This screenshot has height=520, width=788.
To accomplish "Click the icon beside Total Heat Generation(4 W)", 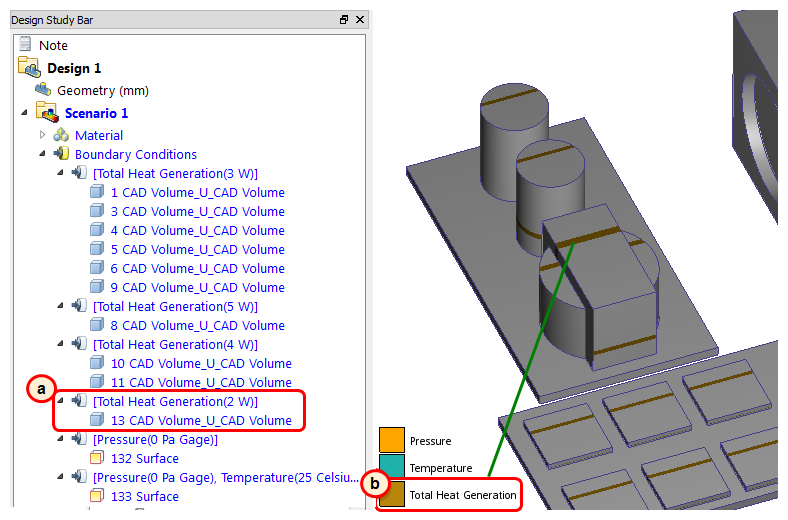I will [79, 344].
